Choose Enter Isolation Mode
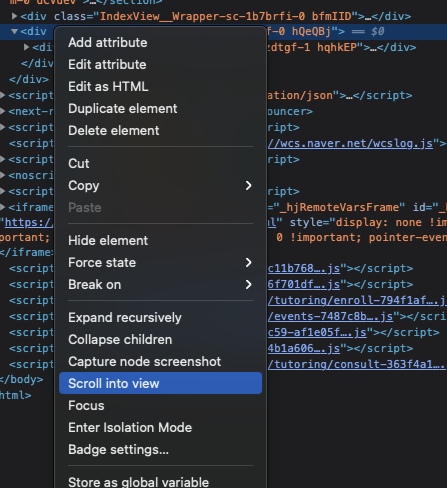447x488 pixels. [x=130, y=428]
